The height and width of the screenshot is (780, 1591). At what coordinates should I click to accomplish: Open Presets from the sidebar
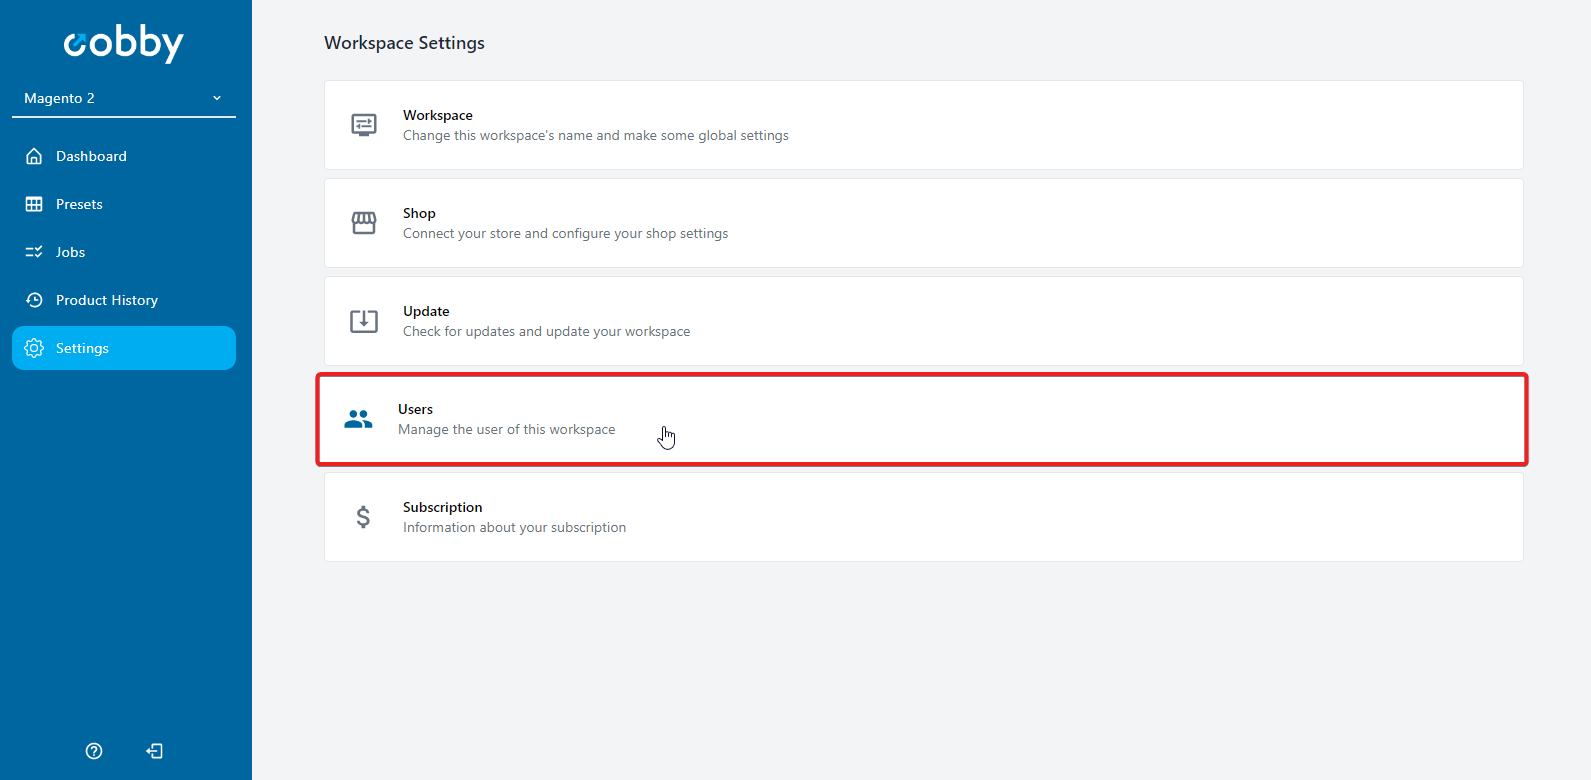[x=124, y=204]
